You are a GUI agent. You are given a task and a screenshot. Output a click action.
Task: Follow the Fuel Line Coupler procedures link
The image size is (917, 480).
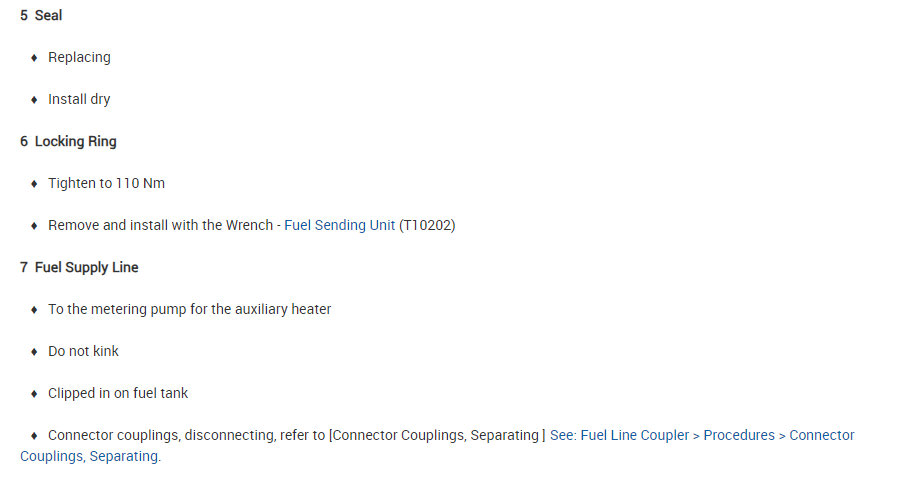(701, 436)
